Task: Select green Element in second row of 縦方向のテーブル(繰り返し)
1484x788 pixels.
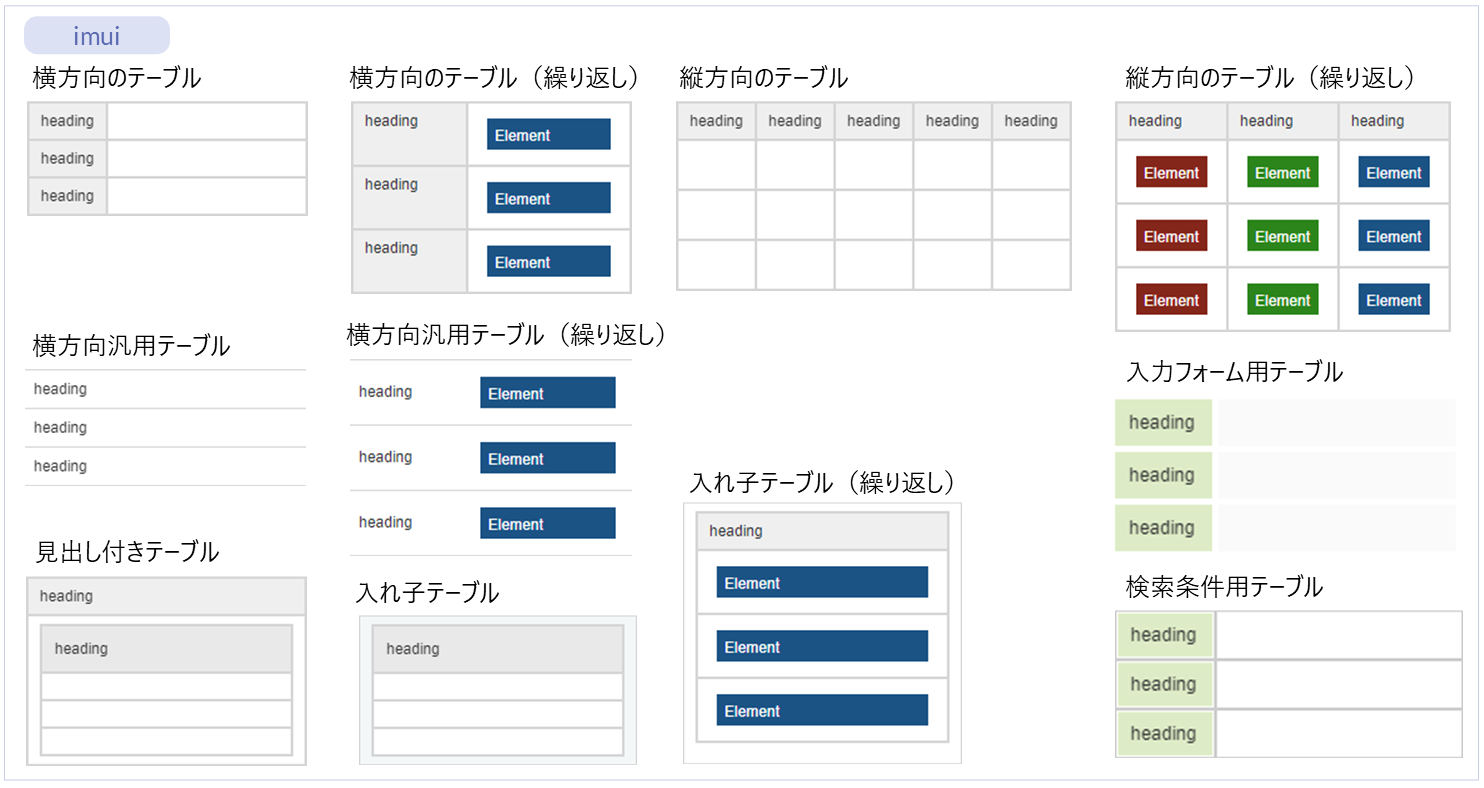Action: [x=1282, y=237]
